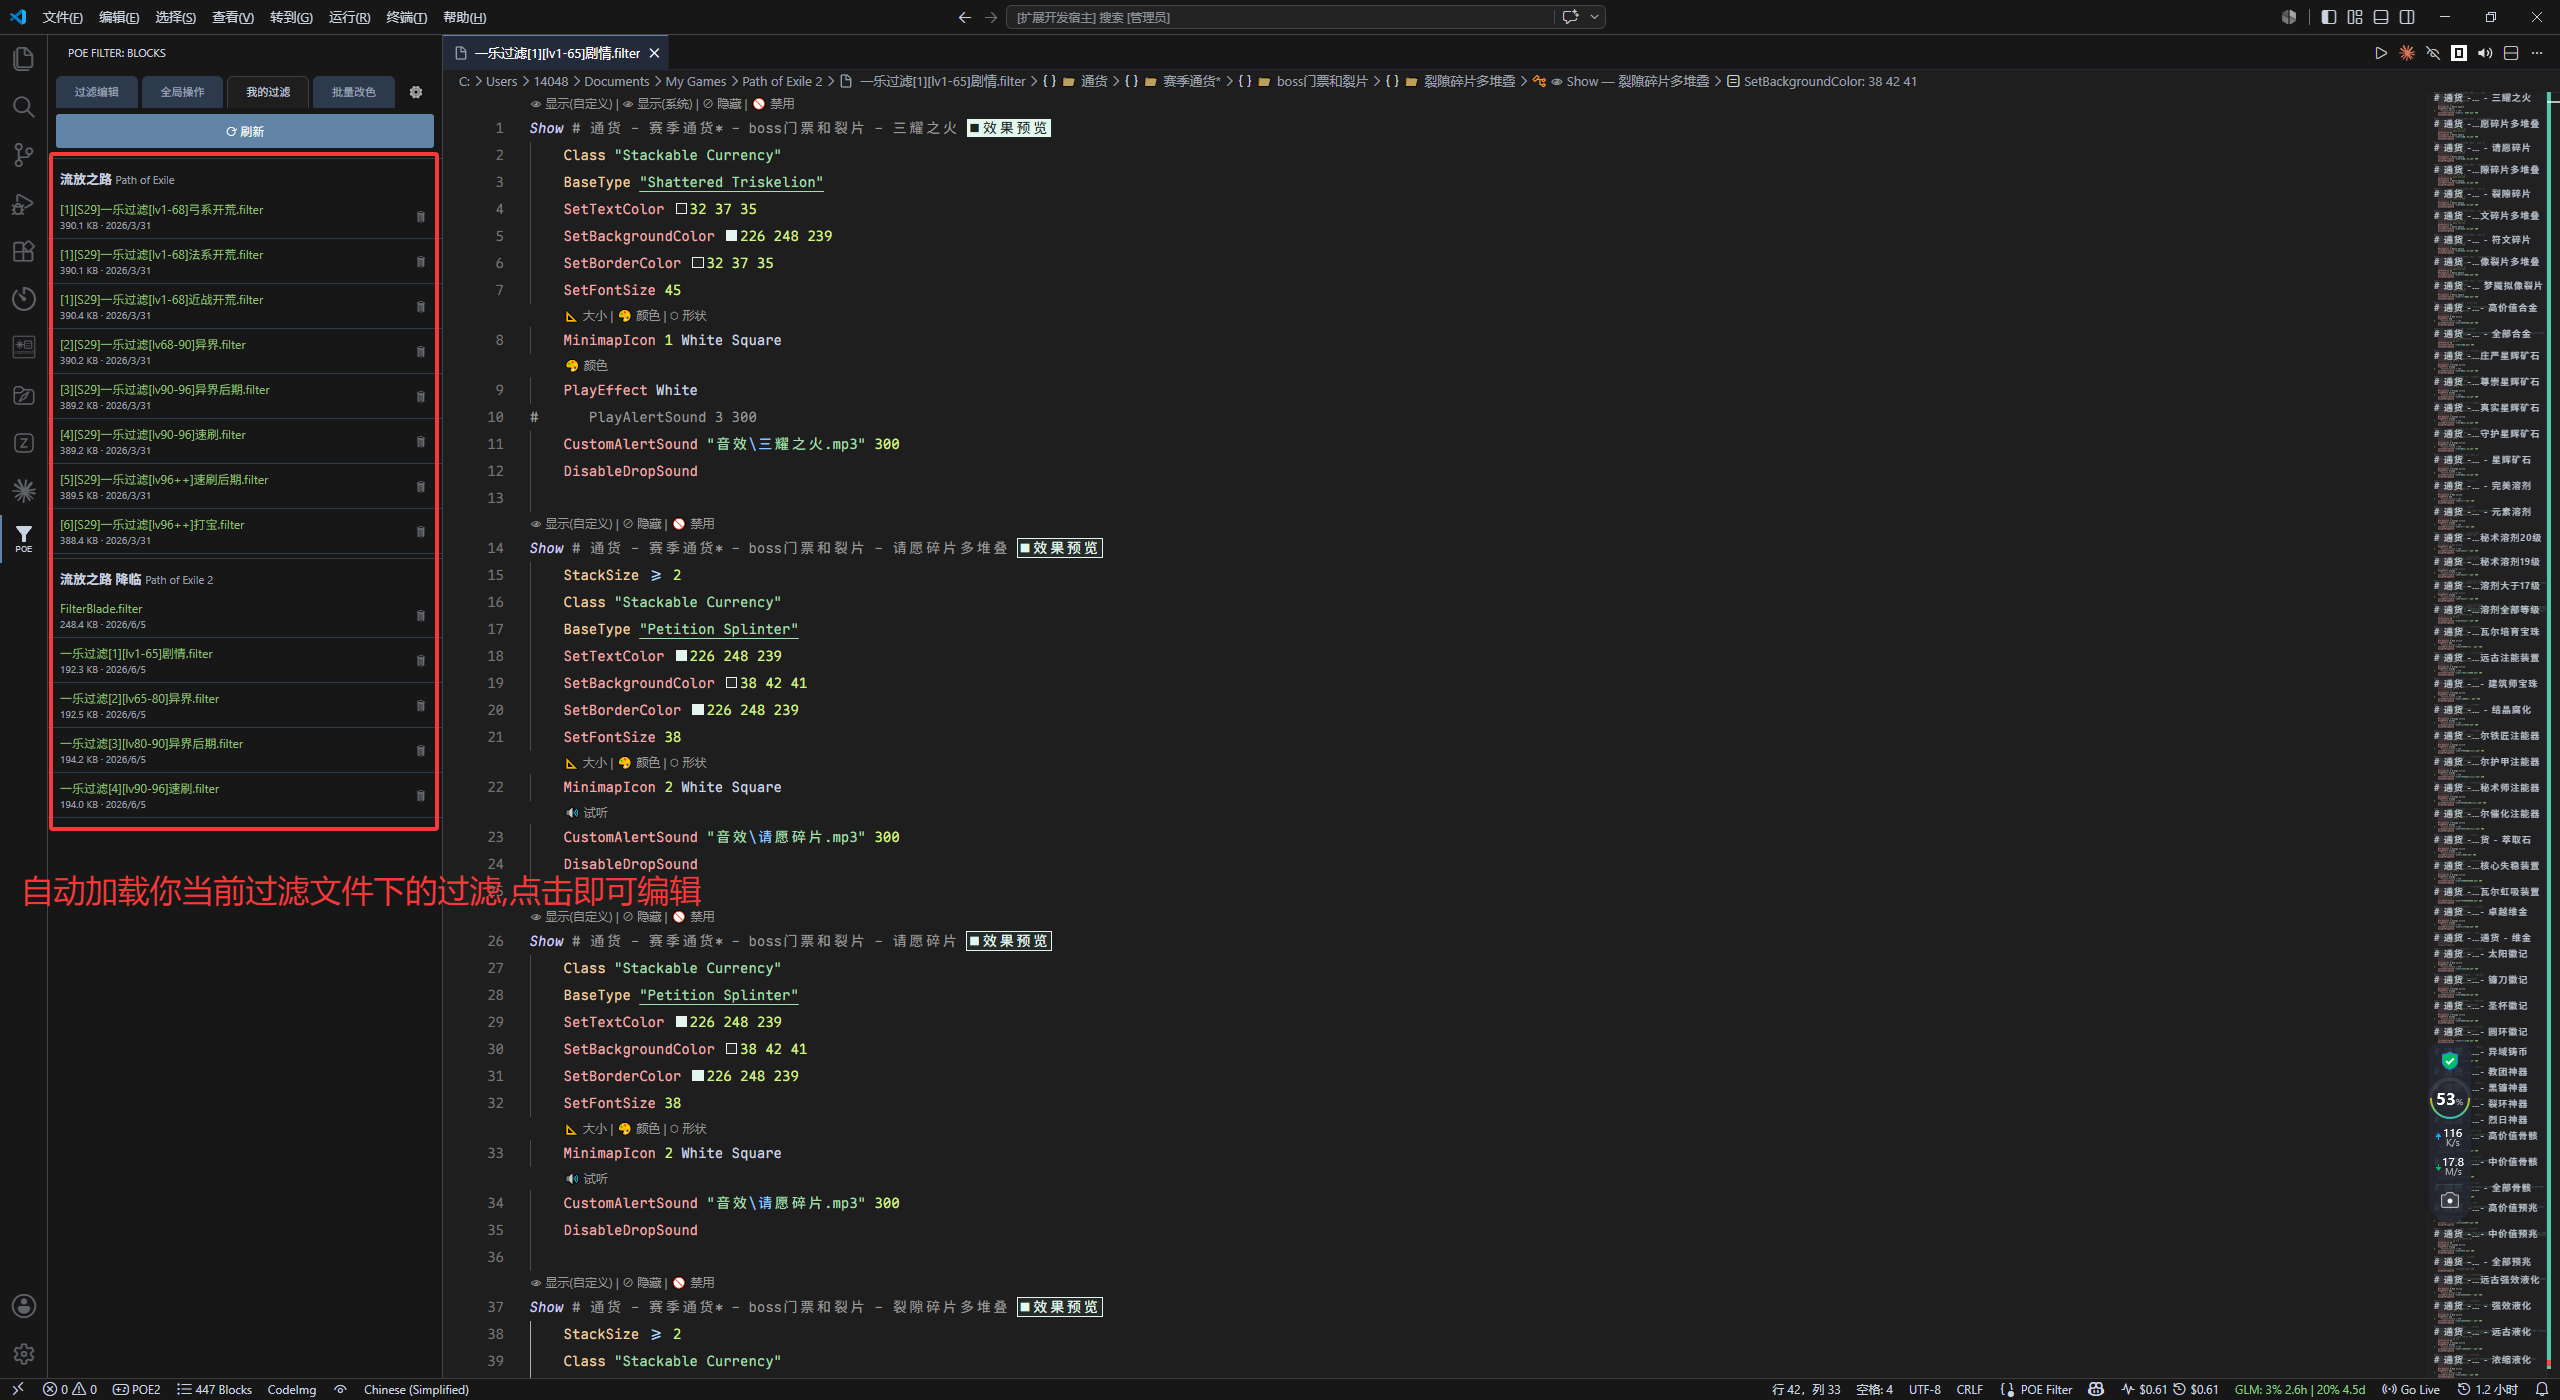Open the editor More Actions ellipsis menu
2560x1400 pixels.
(2537, 53)
